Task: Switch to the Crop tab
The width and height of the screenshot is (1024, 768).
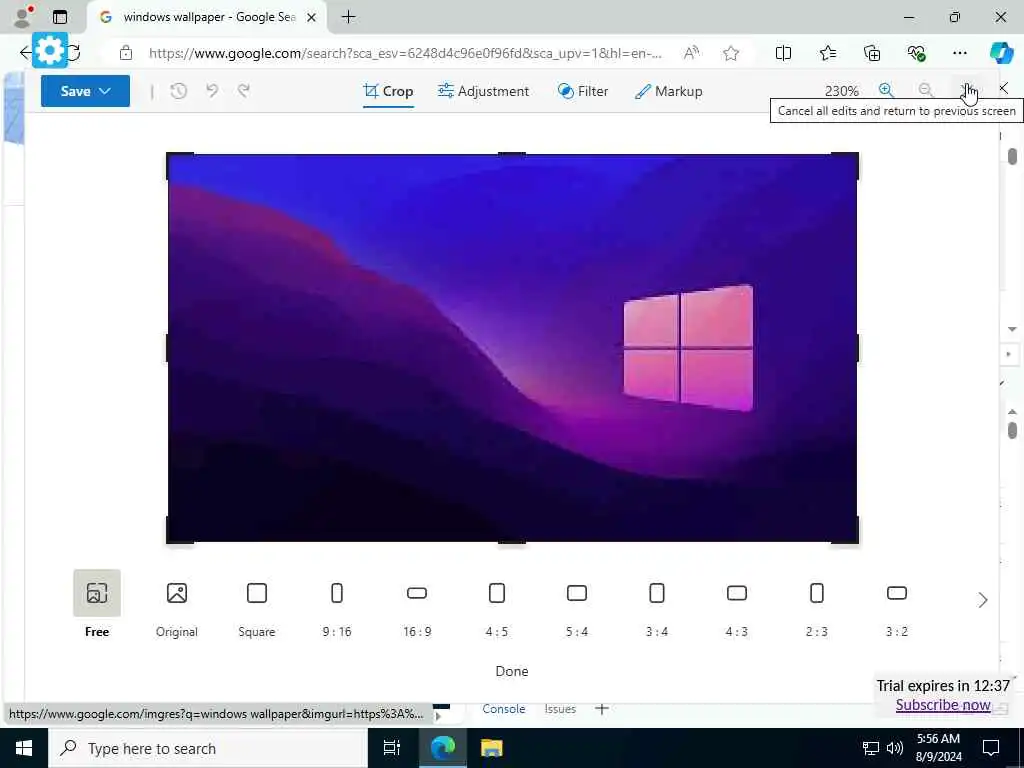Action: tap(388, 91)
